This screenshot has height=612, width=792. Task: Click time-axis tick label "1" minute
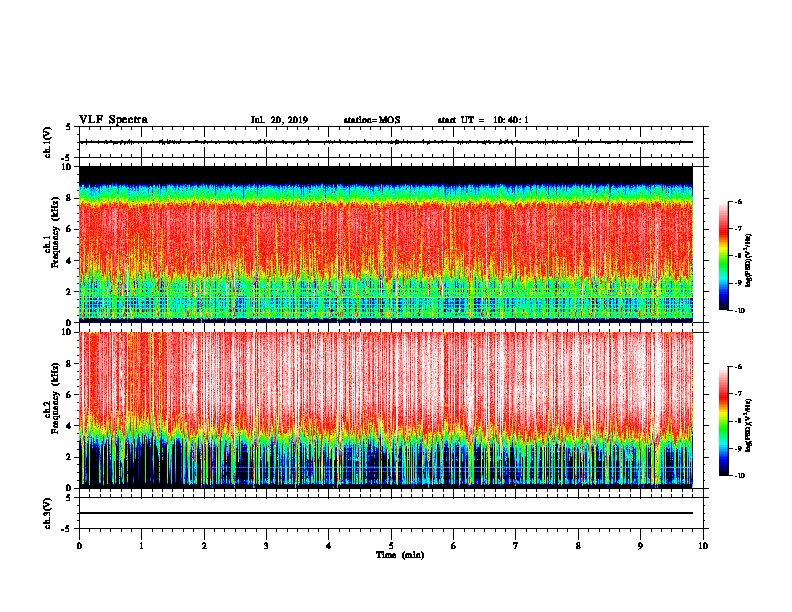[141, 545]
